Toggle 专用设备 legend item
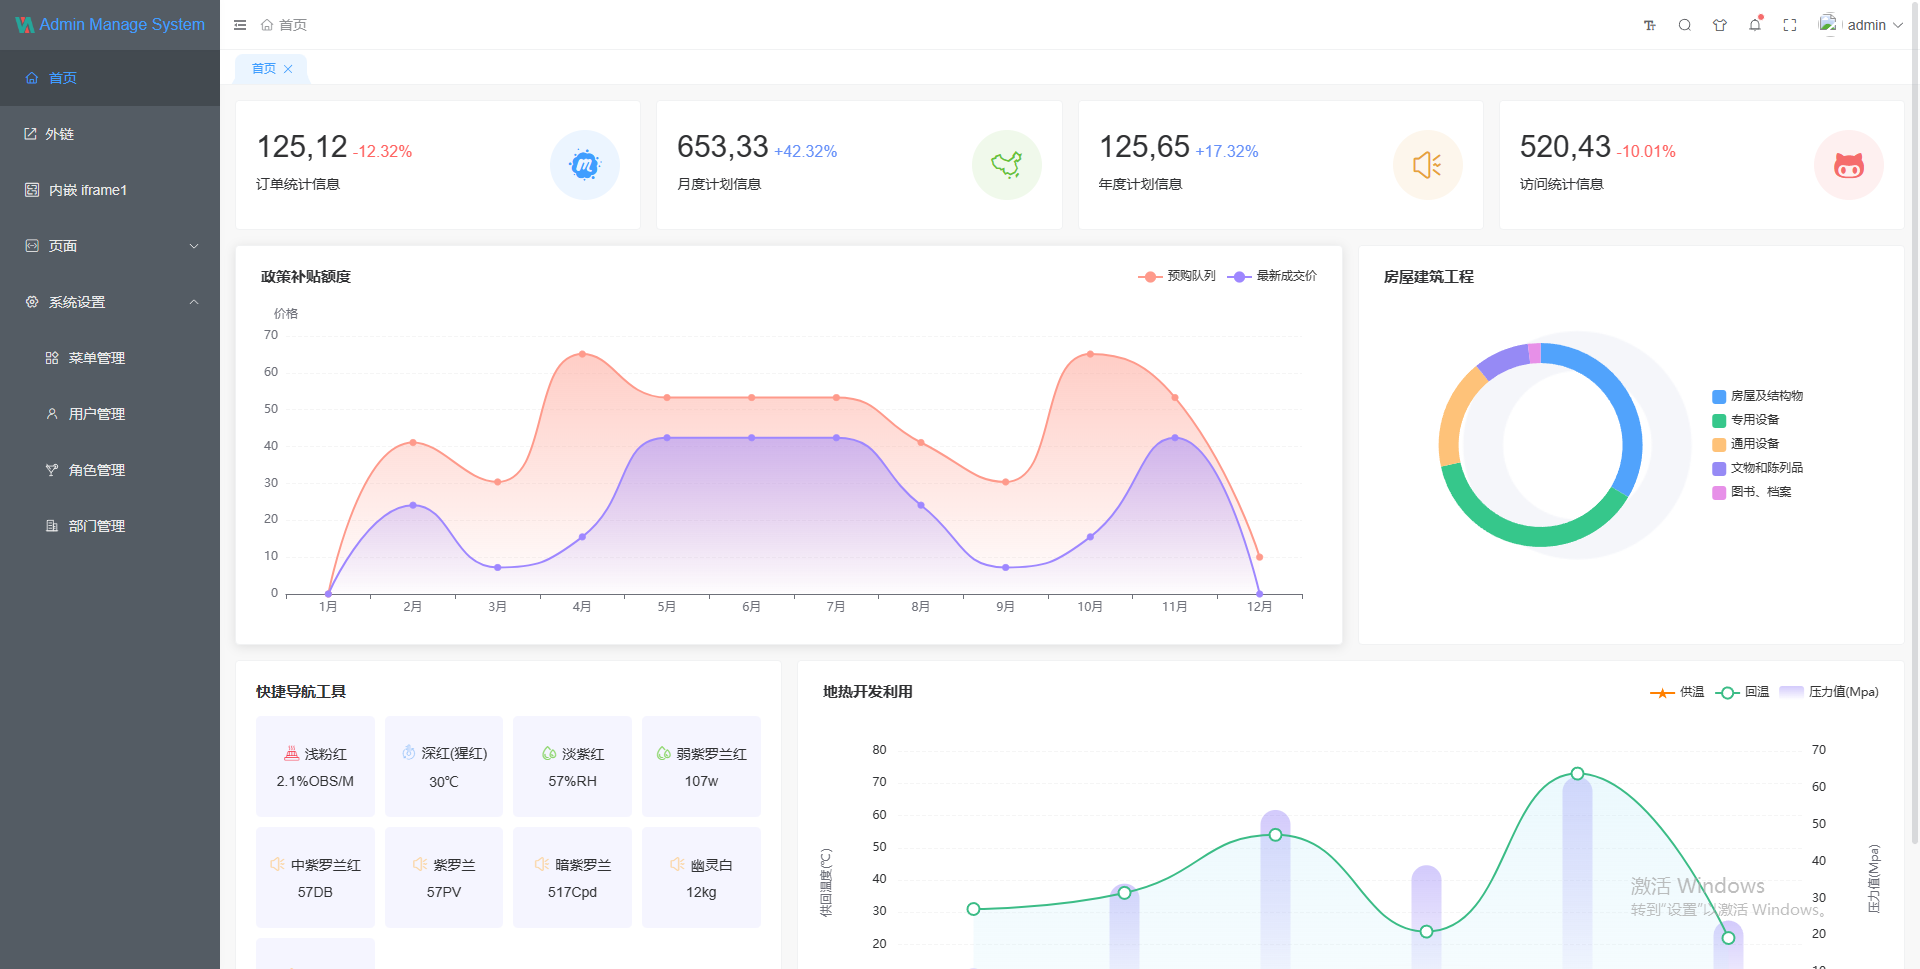This screenshot has height=969, width=1920. click(x=1745, y=420)
